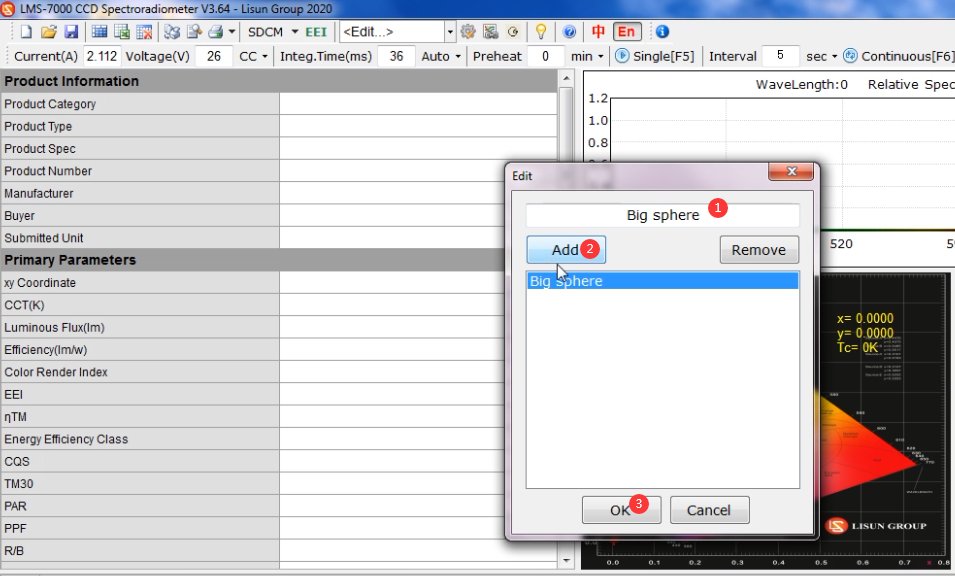Open the setup icon left of print preview
Screen dimensions: 955x576
pyautogui.click(x=172, y=32)
